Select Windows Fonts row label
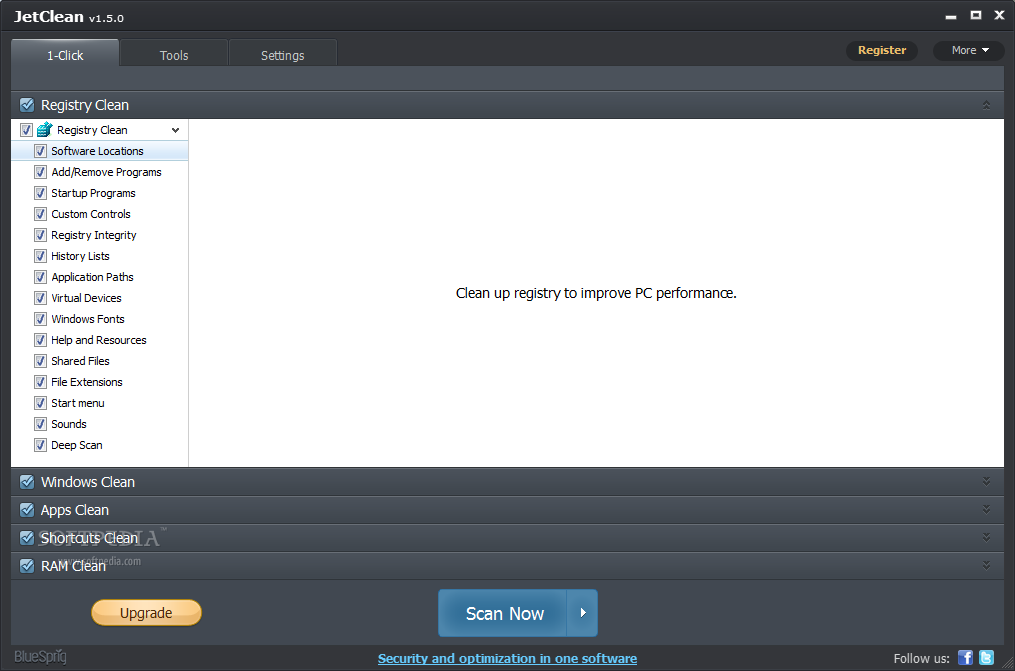This screenshot has width=1015, height=671. pos(88,319)
